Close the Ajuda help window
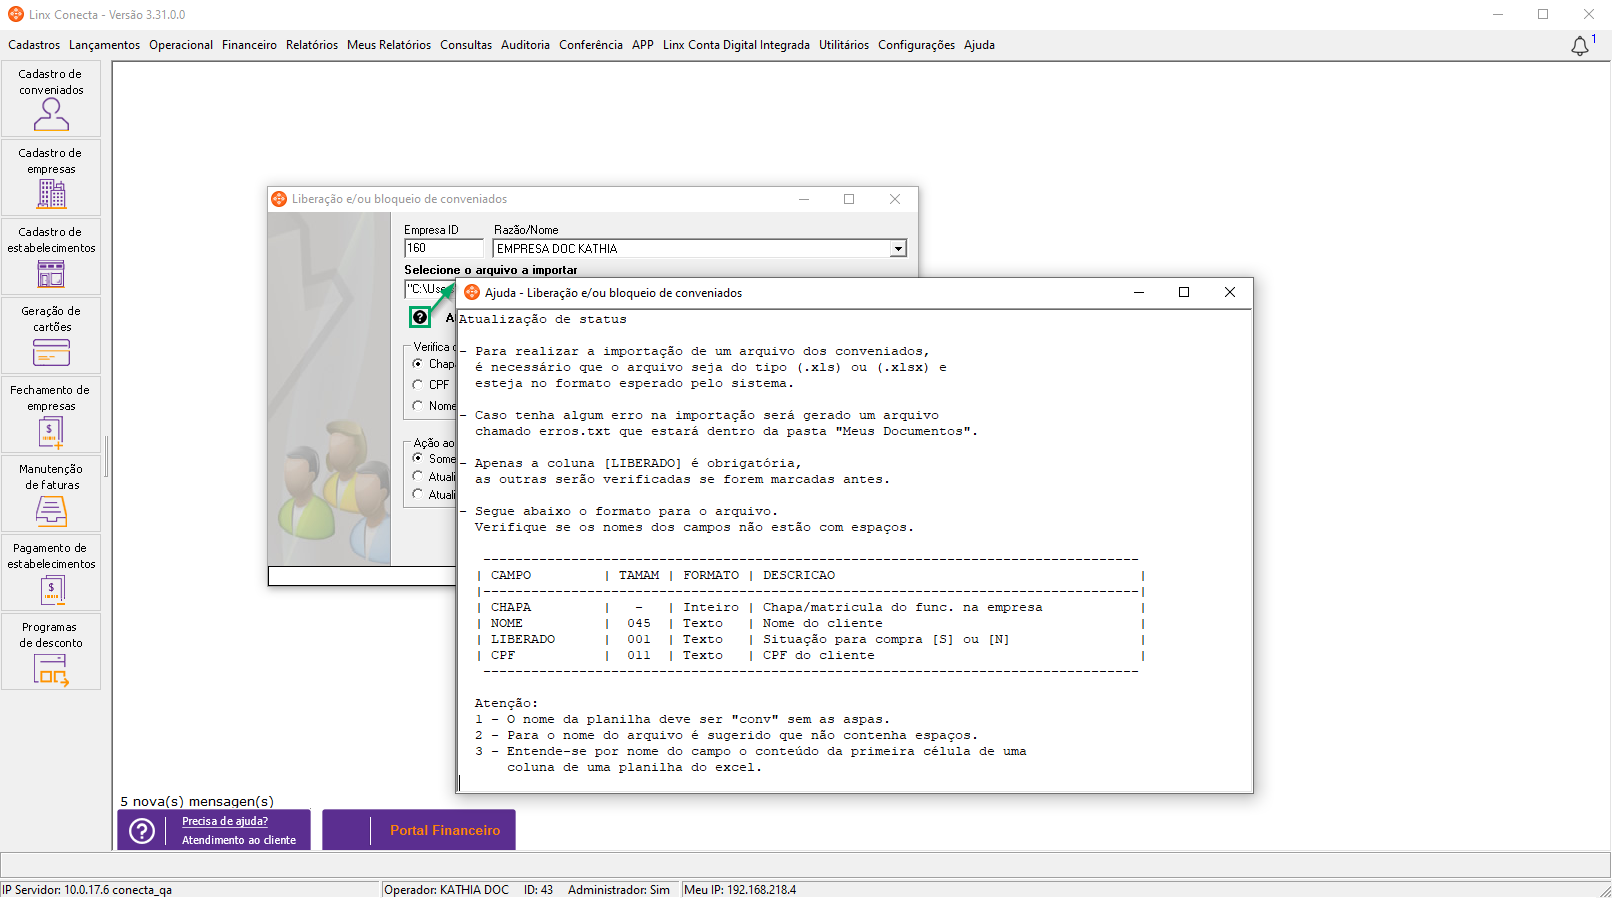The height and width of the screenshot is (898, 1612). 1230,292
